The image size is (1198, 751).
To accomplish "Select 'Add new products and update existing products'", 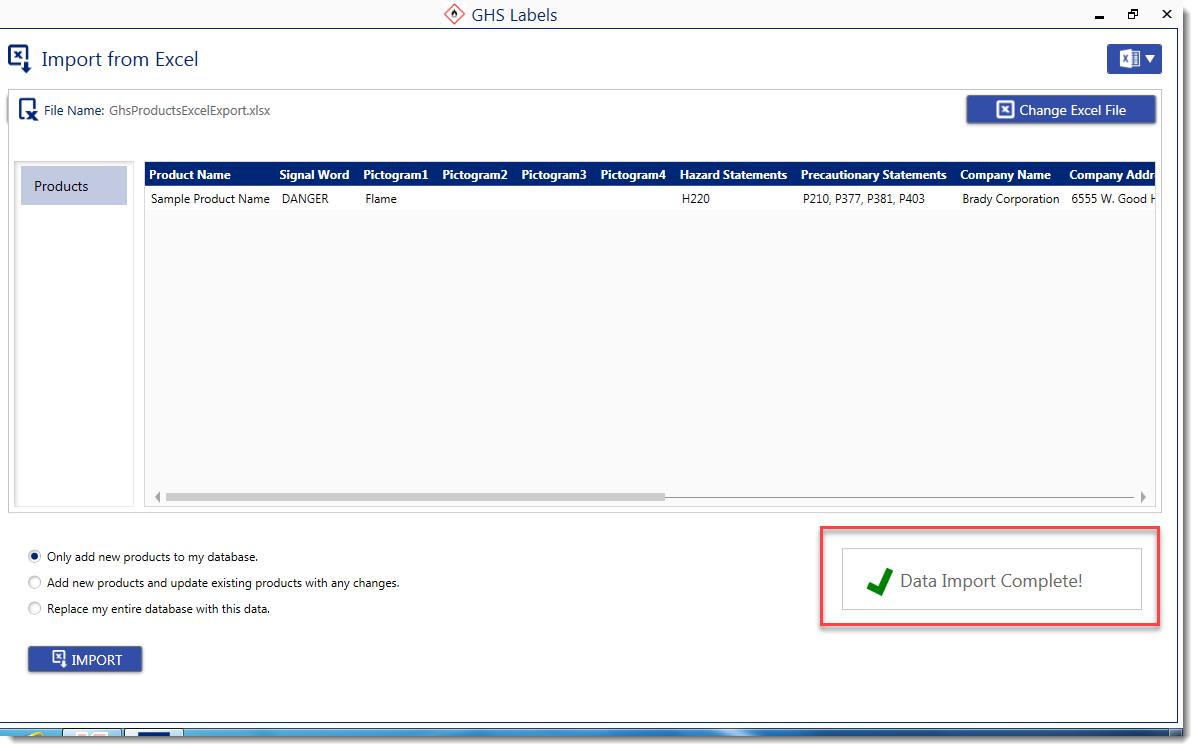I will coord(35,583).
